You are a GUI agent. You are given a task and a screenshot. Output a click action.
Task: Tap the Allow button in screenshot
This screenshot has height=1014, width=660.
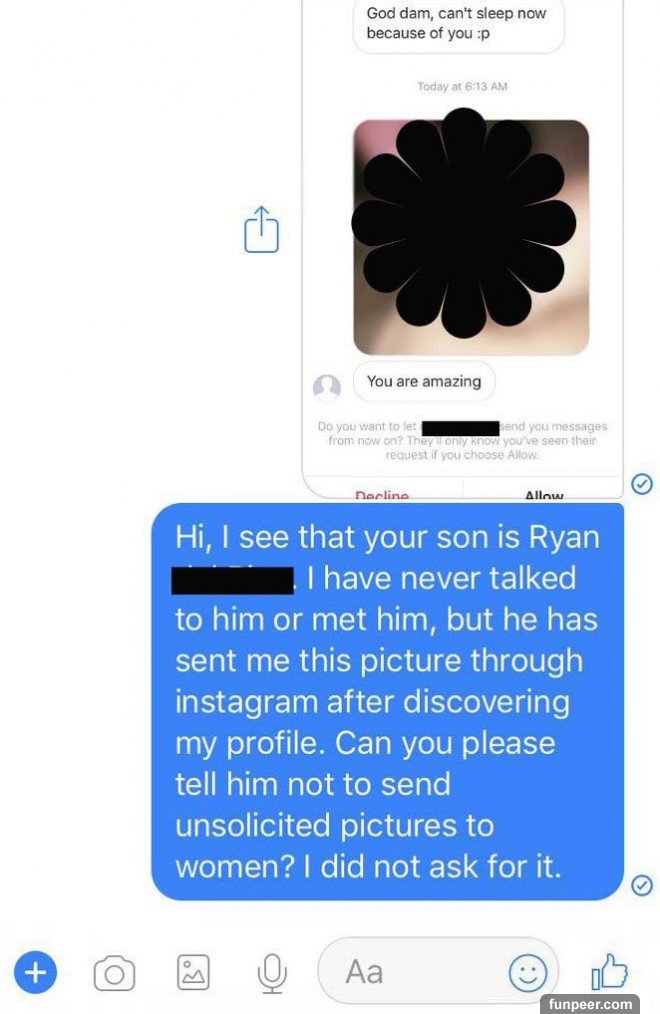tap(544, 493)
